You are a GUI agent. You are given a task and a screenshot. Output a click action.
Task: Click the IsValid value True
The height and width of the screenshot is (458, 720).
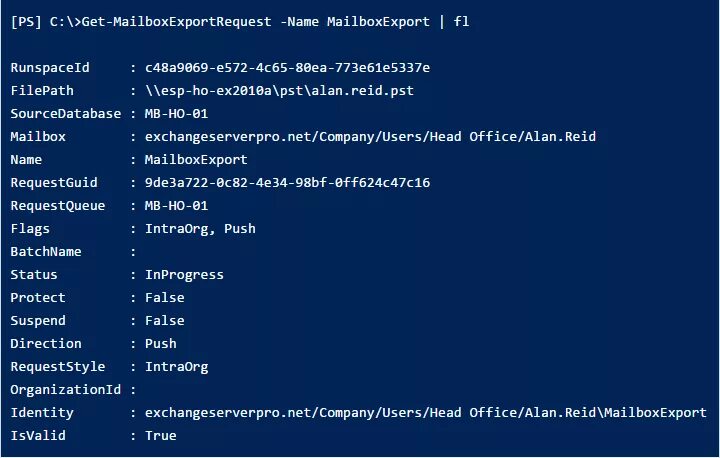(161, 435)
